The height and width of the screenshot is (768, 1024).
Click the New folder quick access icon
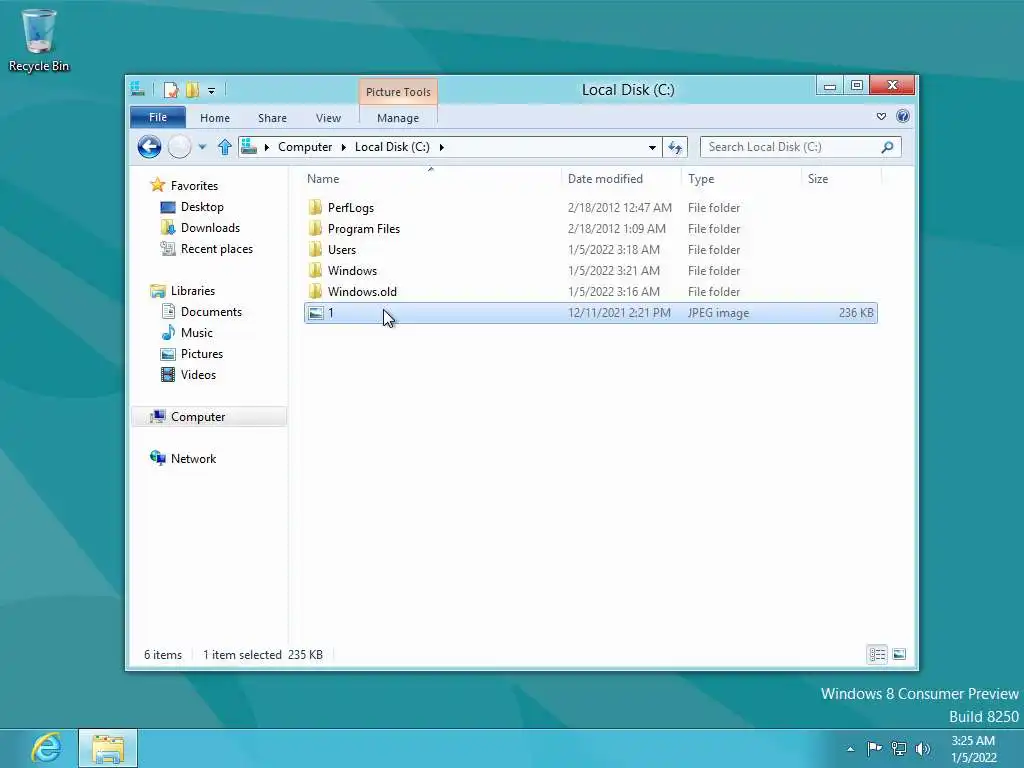[193, 90]
